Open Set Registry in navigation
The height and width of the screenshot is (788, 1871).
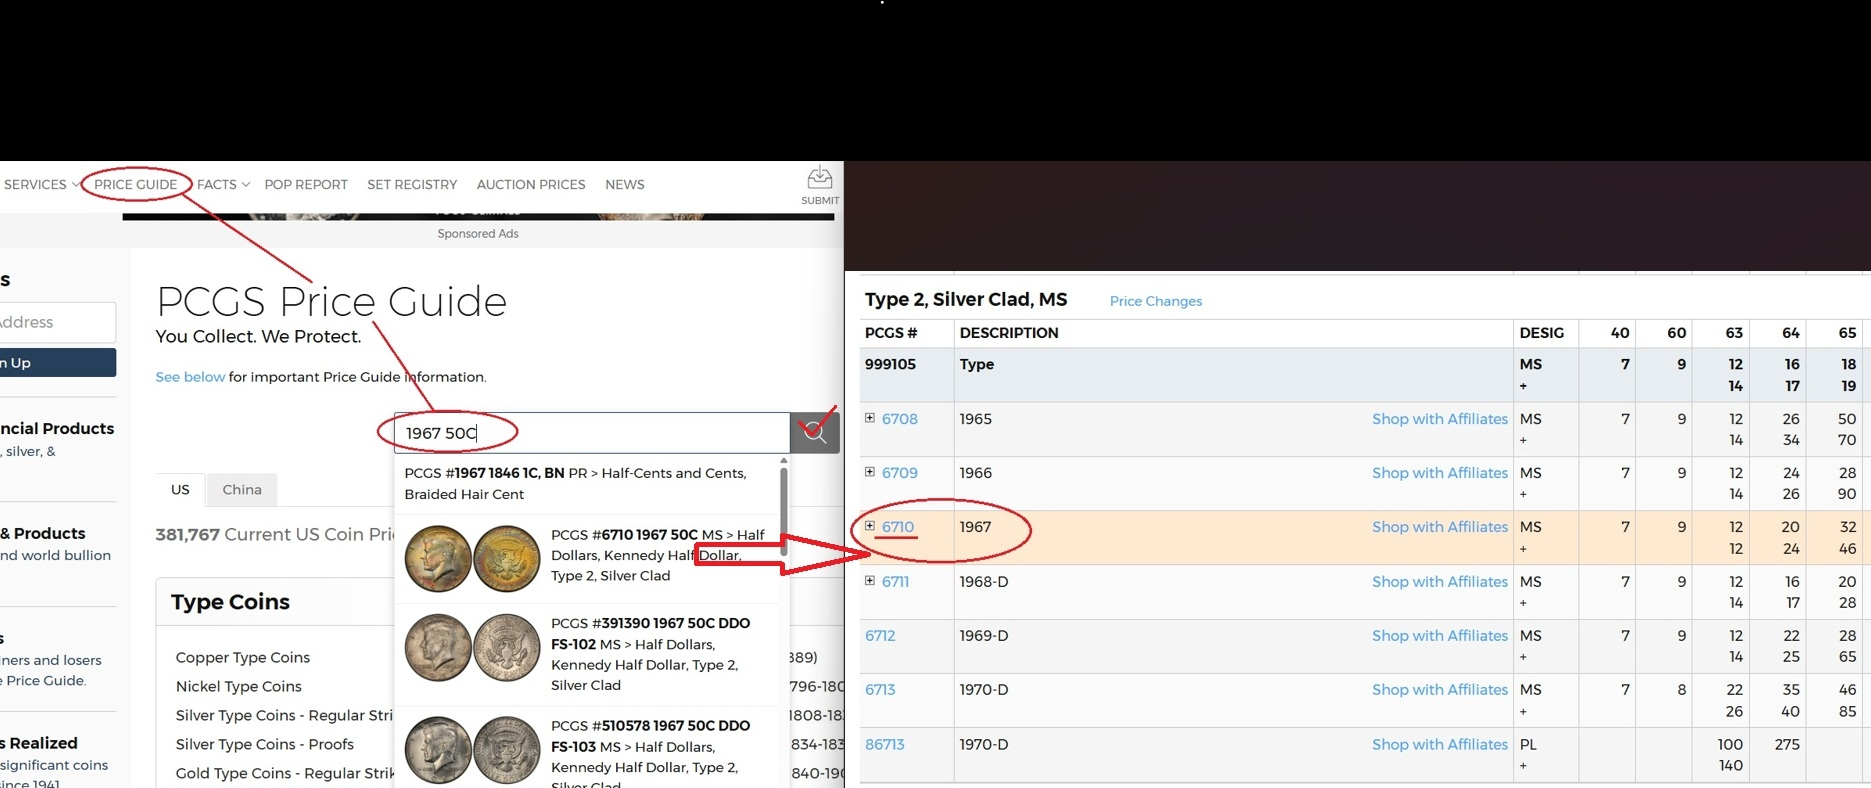pyautogui.click(x=412, y=185)
